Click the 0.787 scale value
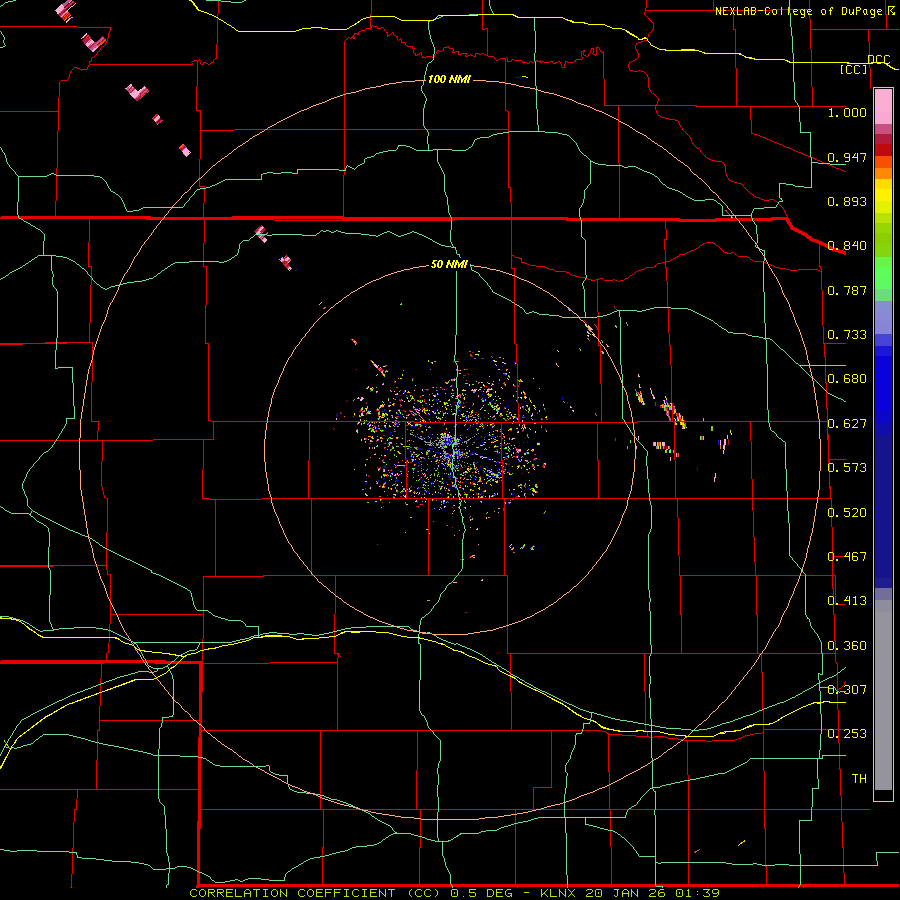 847,290
